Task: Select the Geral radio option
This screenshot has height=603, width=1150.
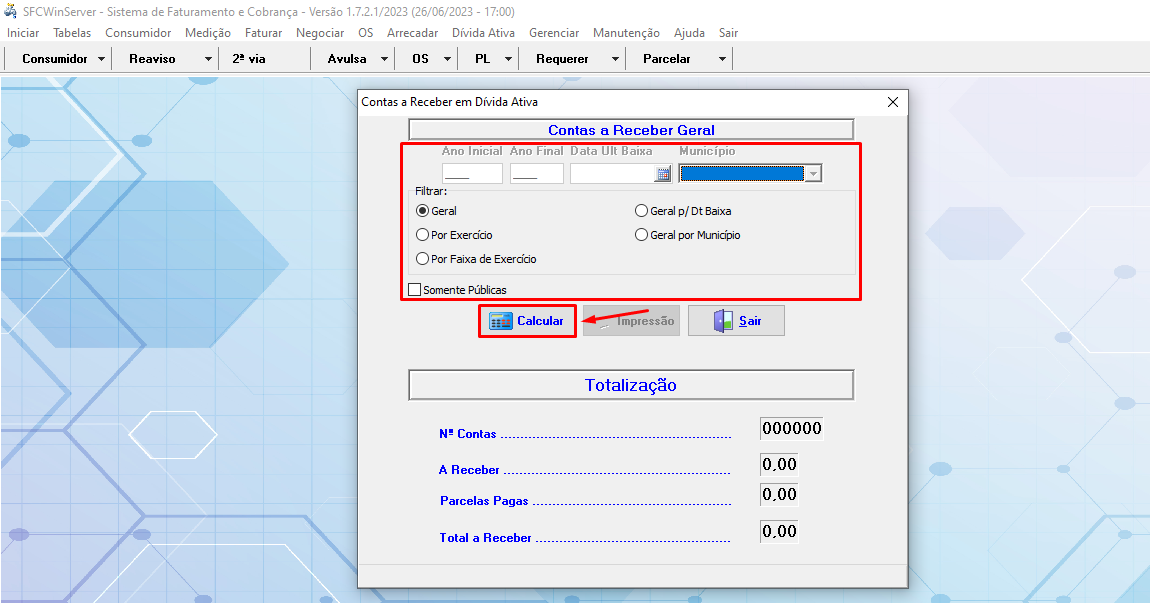Action: point(423,211)
